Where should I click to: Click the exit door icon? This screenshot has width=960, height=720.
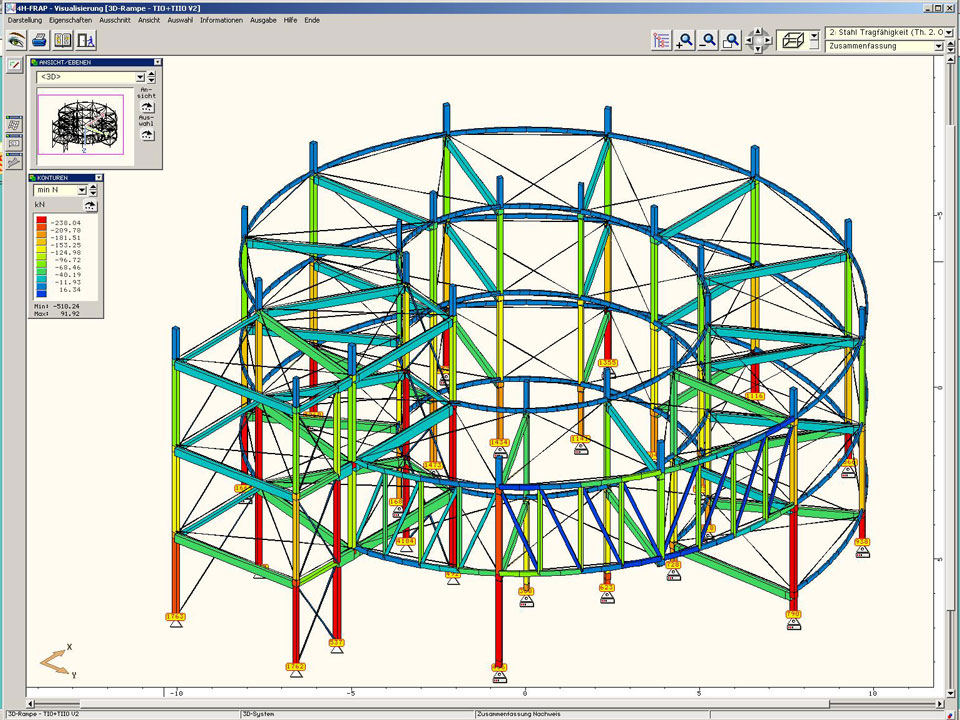tap(87, 41)
